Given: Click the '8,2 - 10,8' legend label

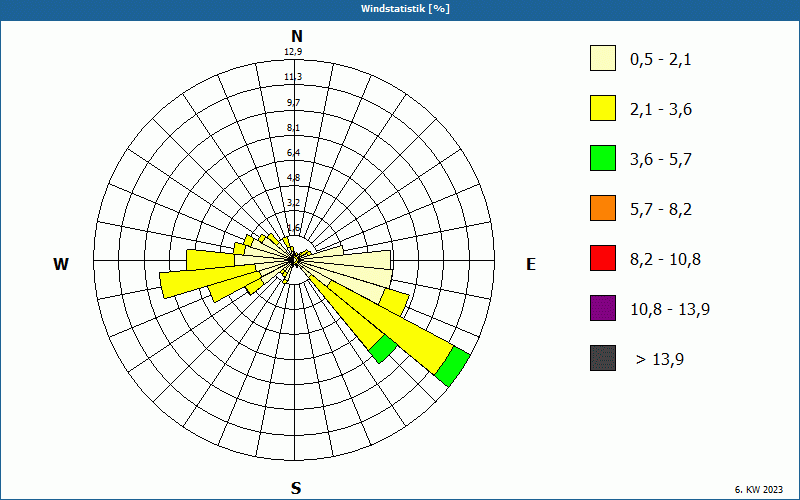Looking at the screenshot, I should [665, 260].
